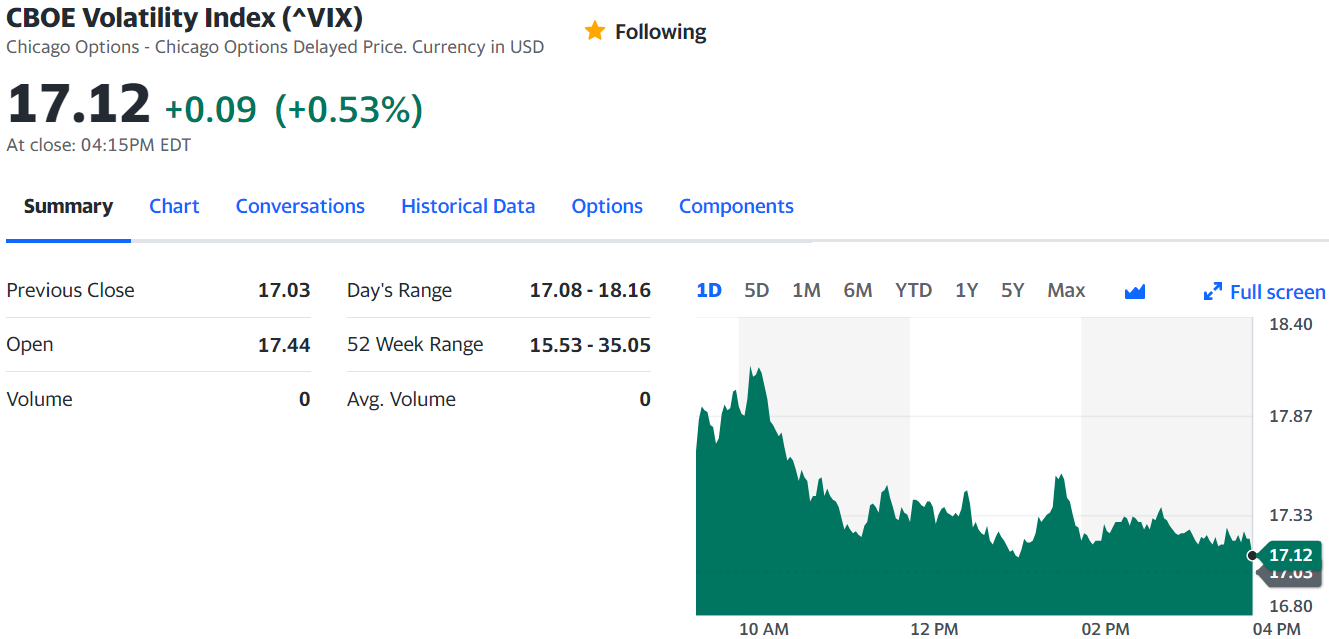
Task: Open the Chart tab
Action: click(174, 206)
